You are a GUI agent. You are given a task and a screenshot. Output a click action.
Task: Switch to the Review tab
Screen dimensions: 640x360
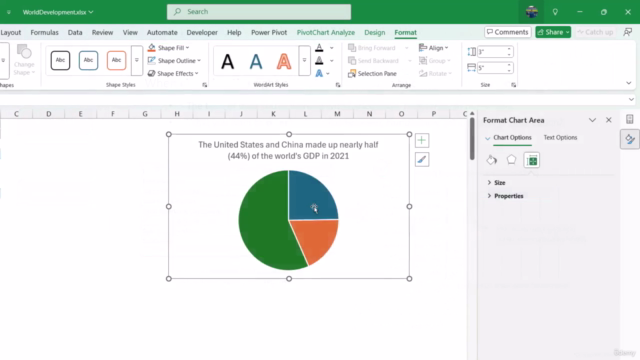click(x=102, y=32)
